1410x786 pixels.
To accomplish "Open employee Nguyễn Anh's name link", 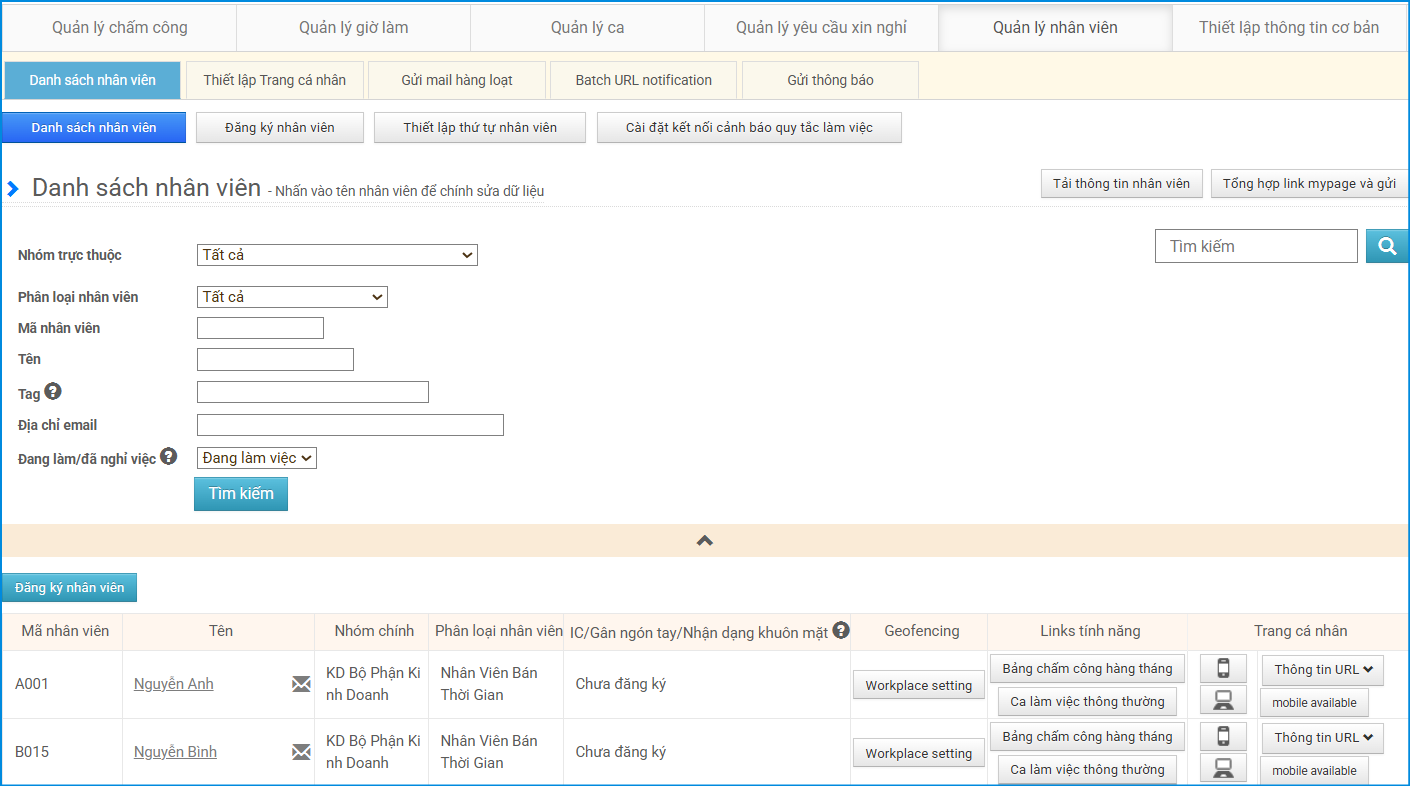I will 174,684.
